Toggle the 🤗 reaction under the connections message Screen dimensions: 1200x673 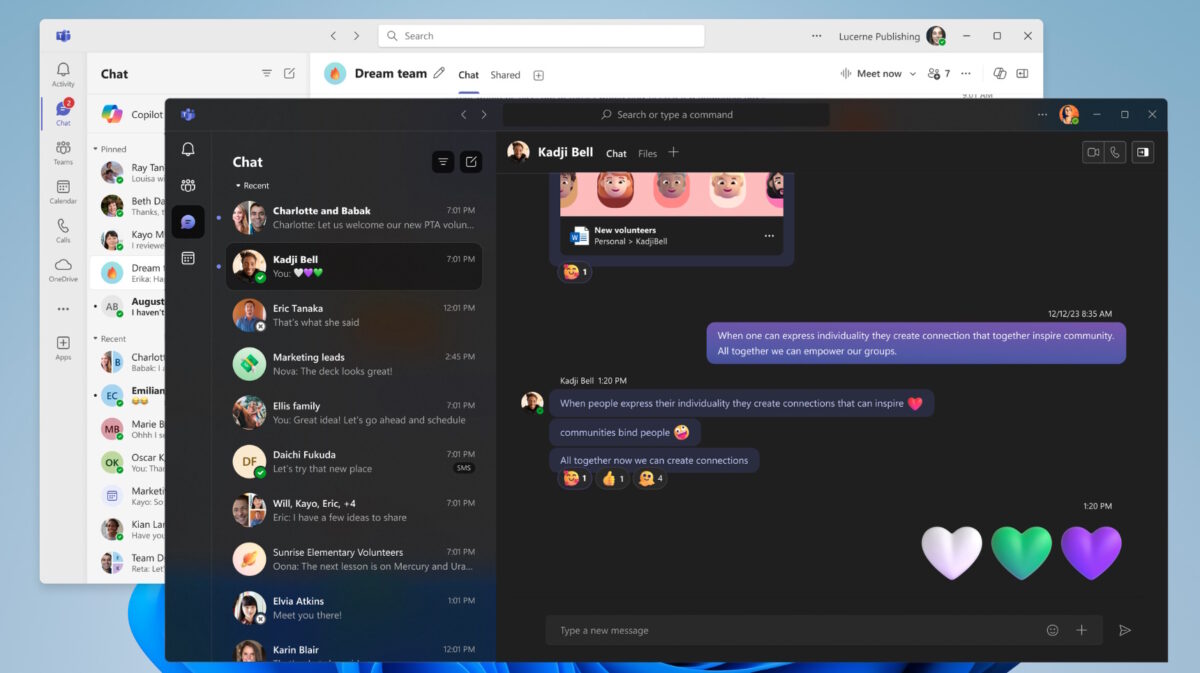(650, 478)
